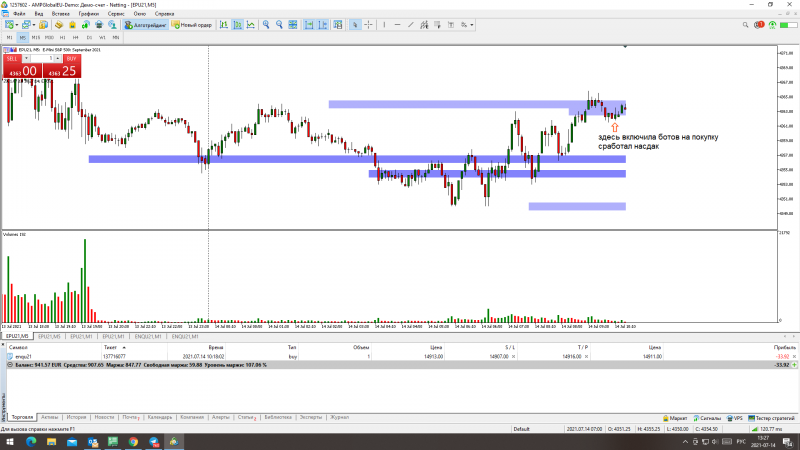
Task: Select the horizontal line tool
Action: tap(397, 24)
